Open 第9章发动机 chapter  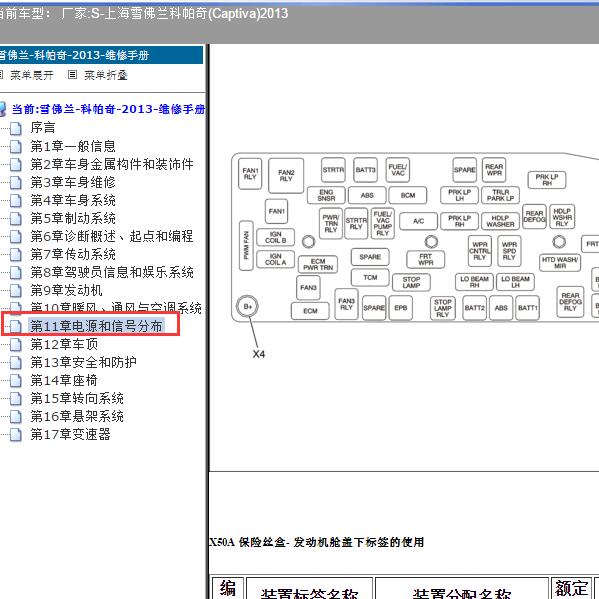point(66,290)
